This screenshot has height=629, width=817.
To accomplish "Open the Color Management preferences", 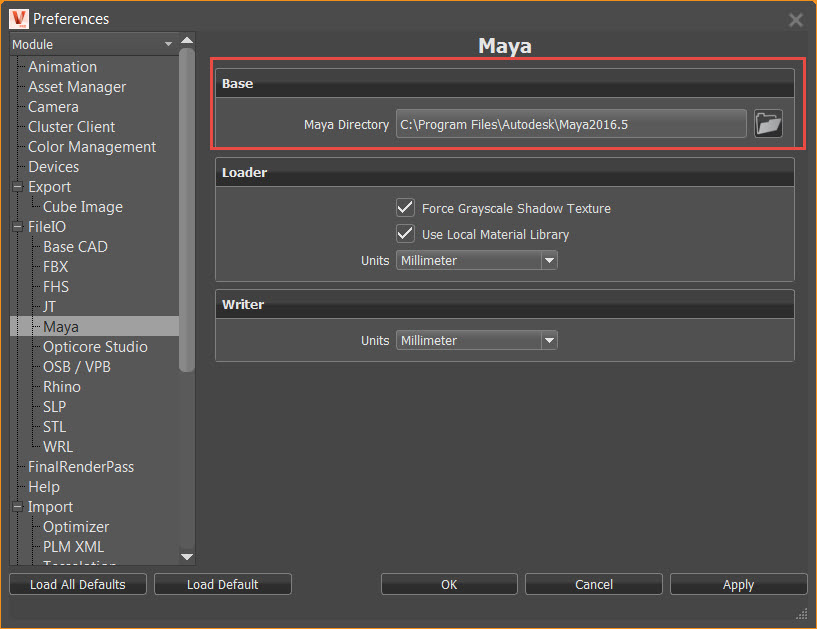I will (x=91, y=146).
